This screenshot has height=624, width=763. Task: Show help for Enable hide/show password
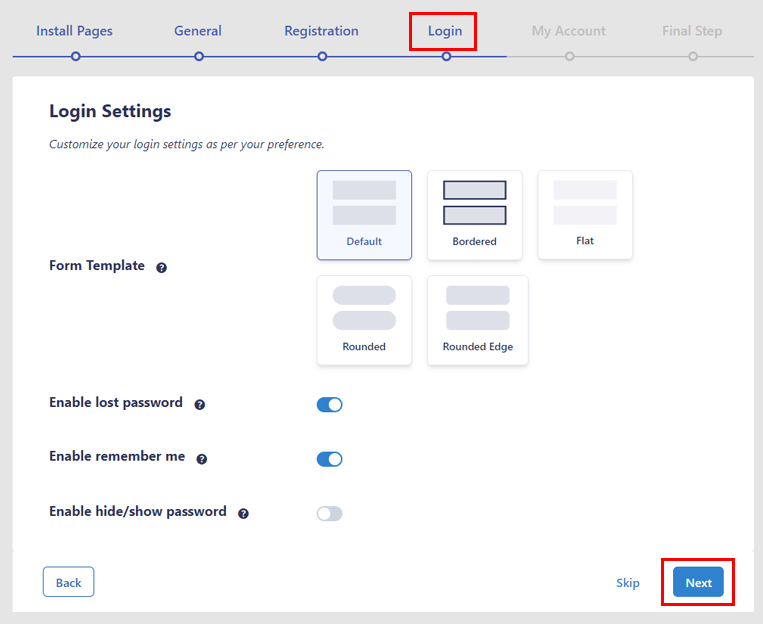pyautogui.click(x=243, y=514)
